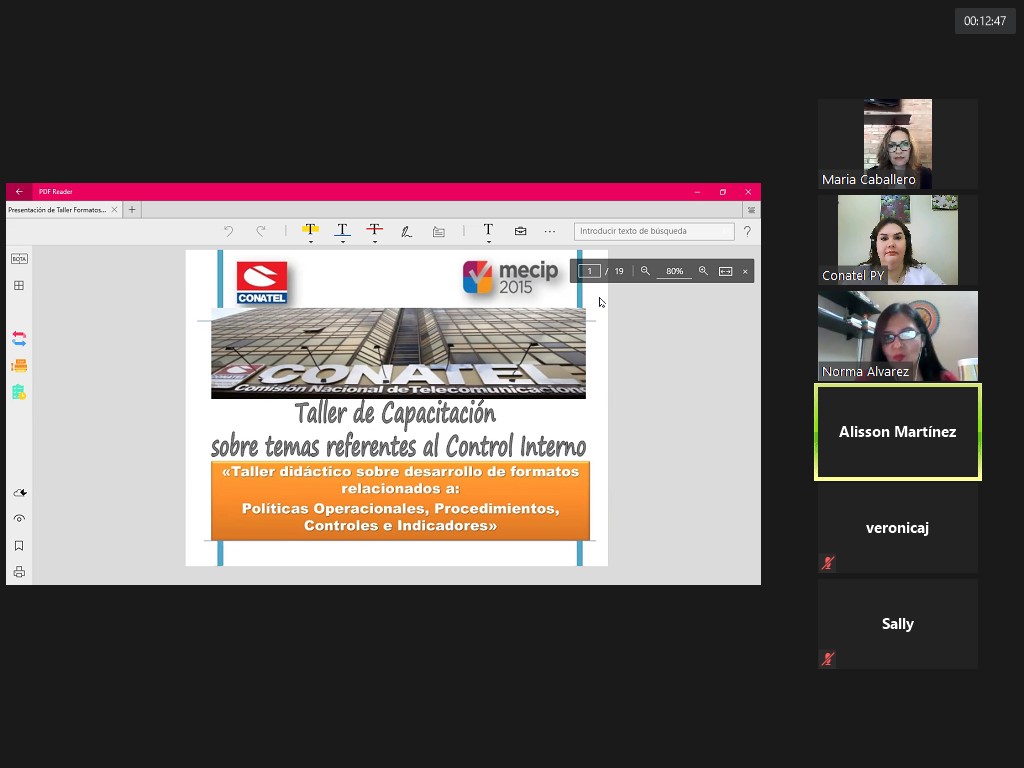Expand the add text tool dropdown arrow
The image size is (1024, 768).
point(488,242)
